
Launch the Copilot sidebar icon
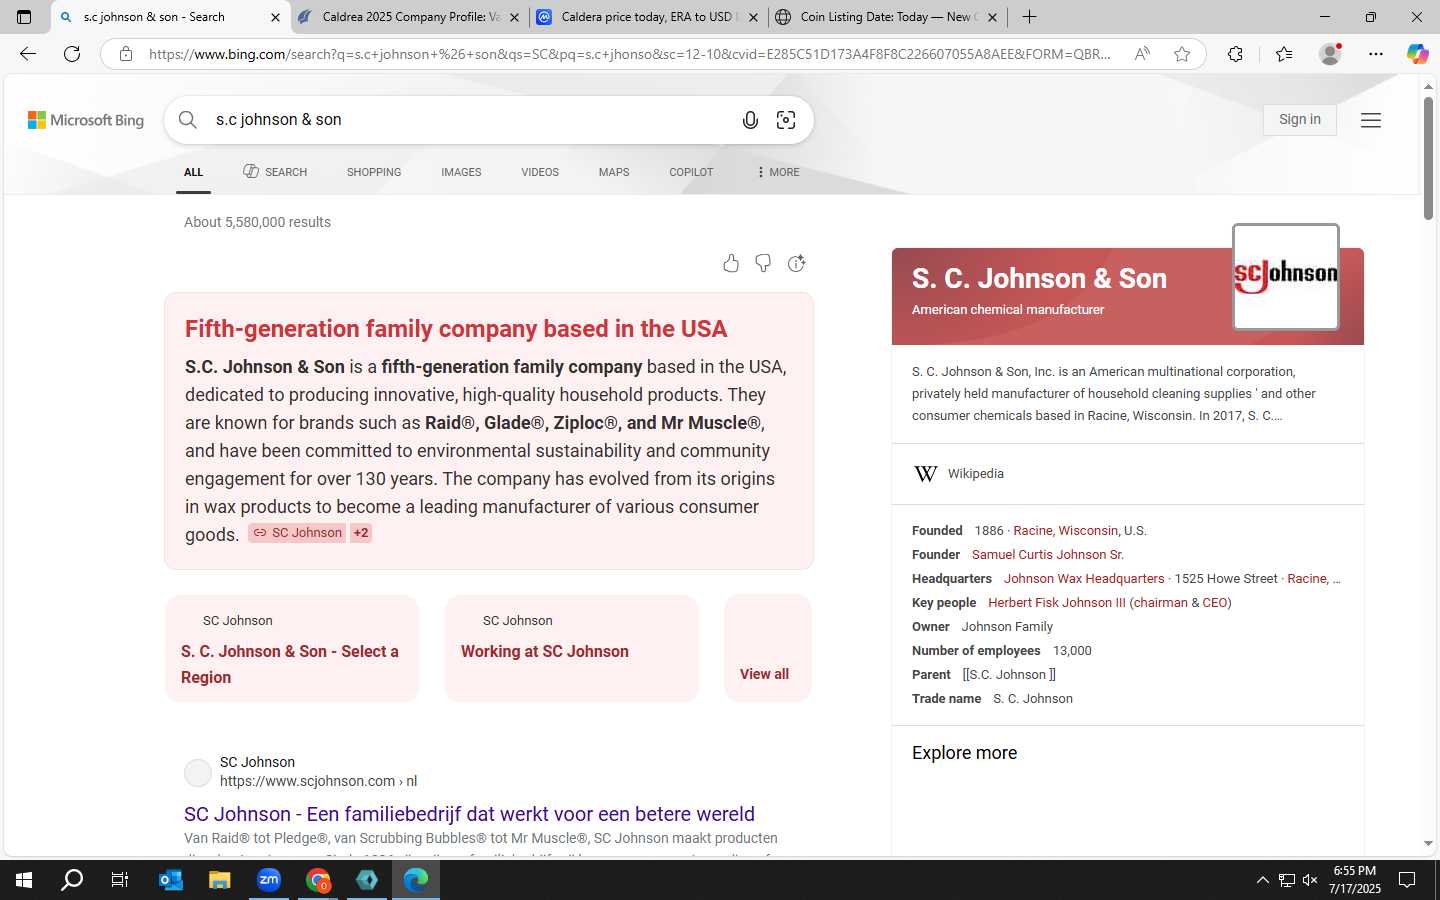(1417, 54)
